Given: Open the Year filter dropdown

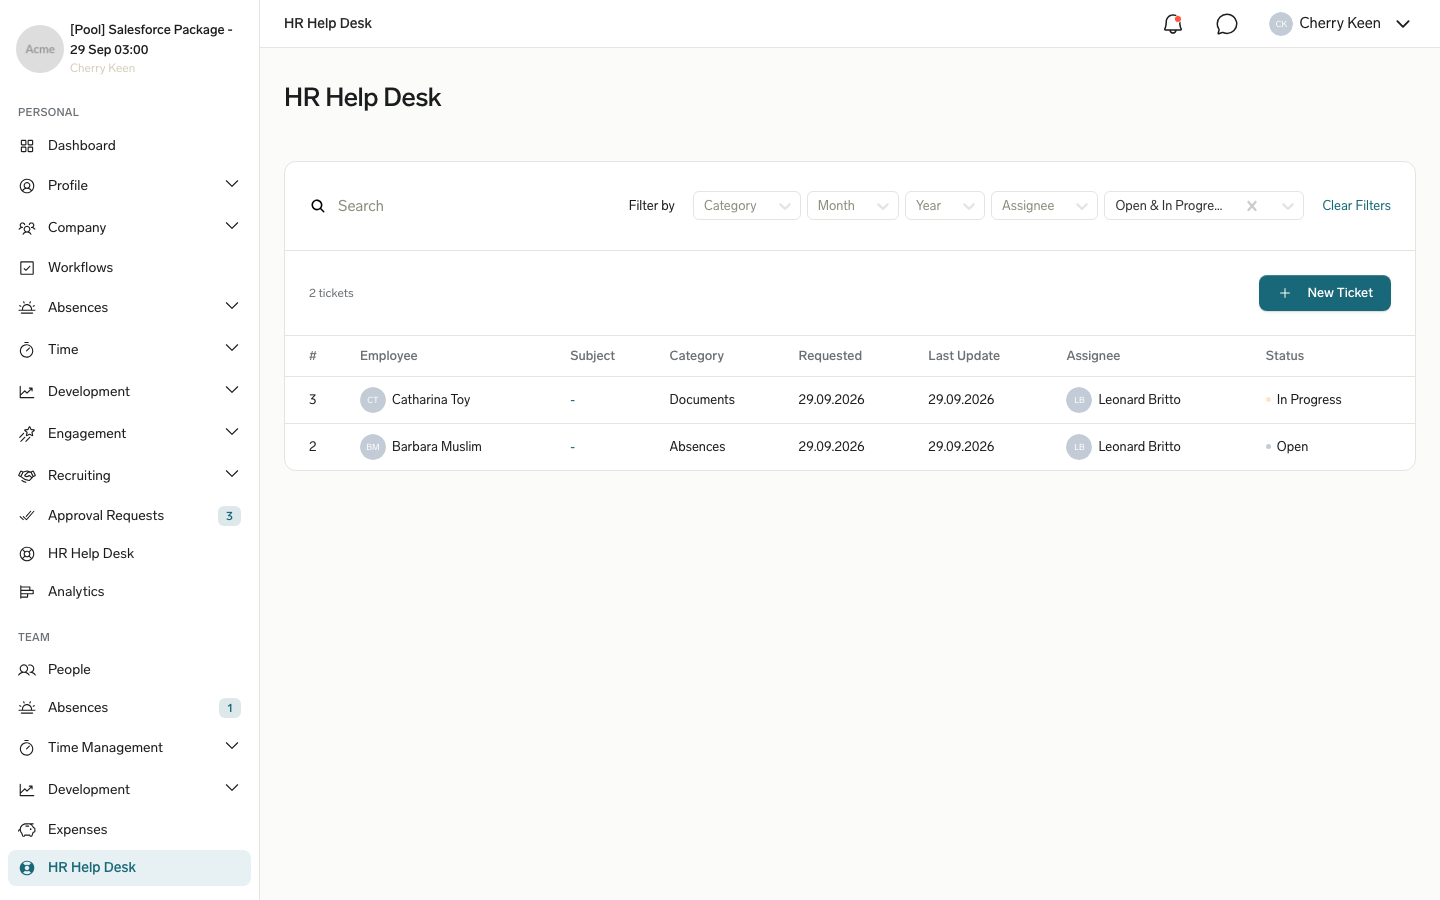Looking at the screenshot, I should click(945, 206).
